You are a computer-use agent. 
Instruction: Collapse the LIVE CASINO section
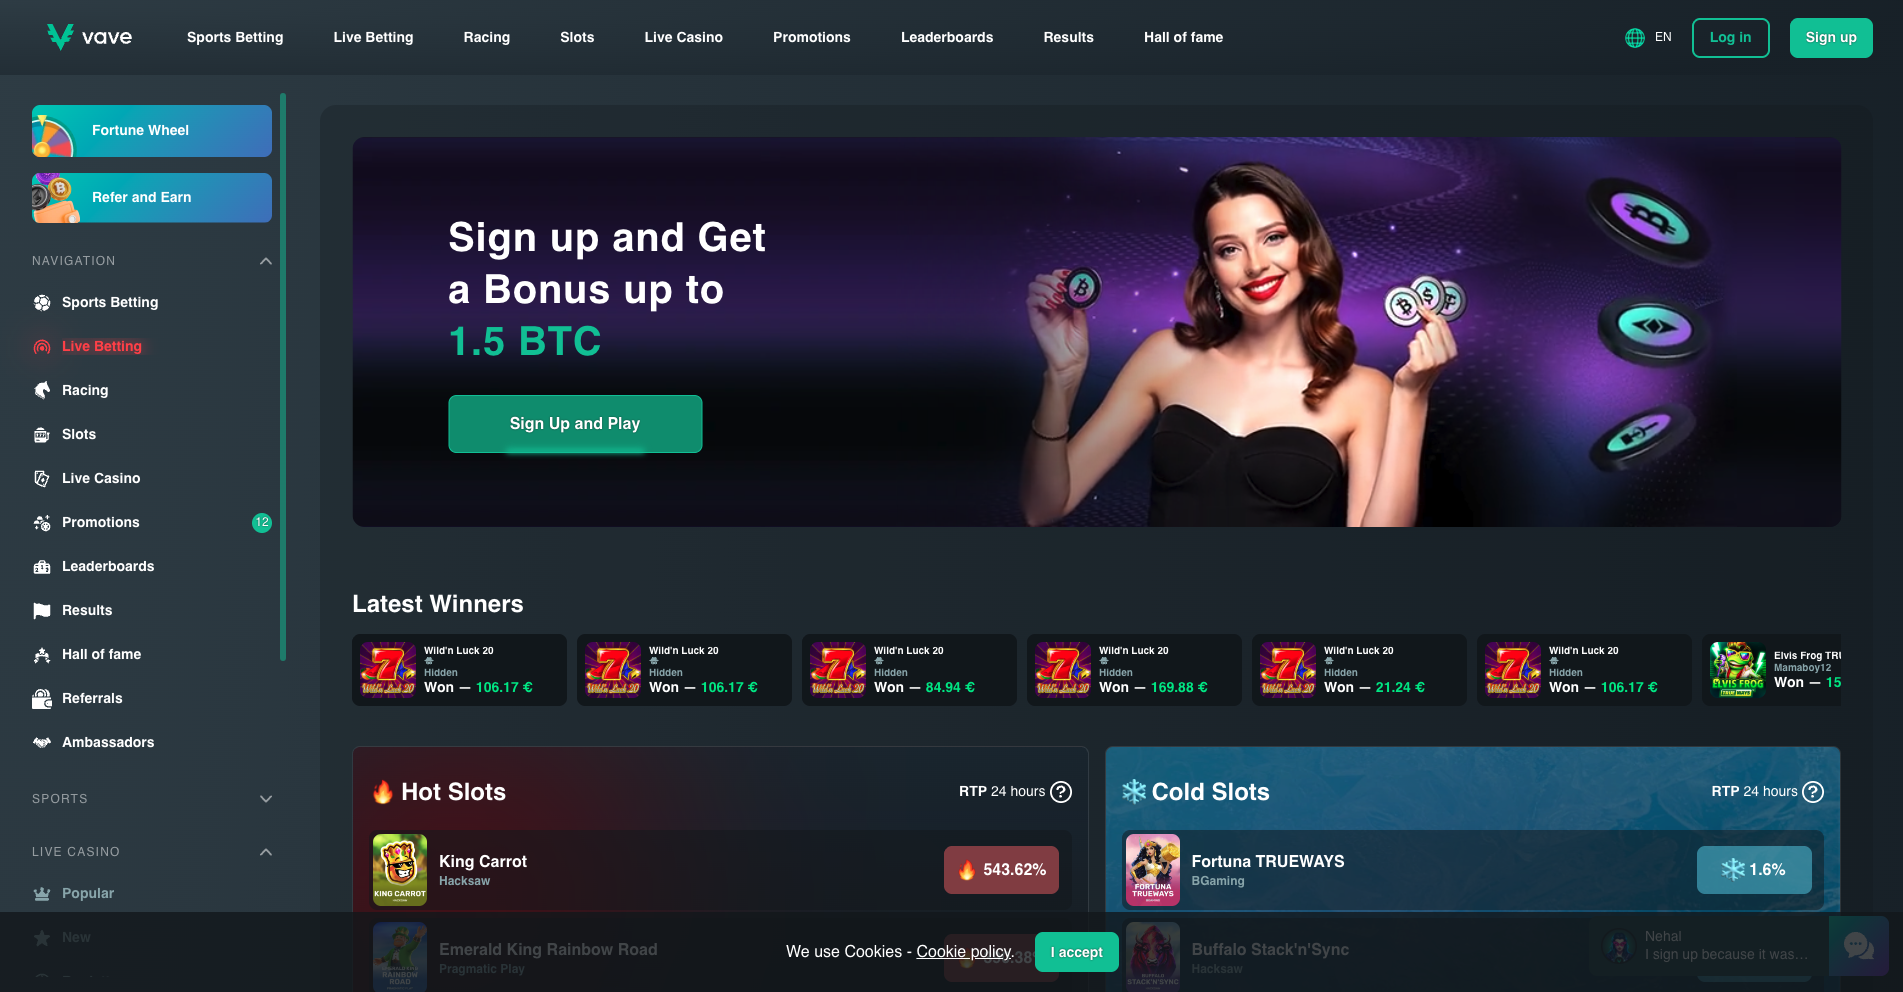[x=266, y=852]
